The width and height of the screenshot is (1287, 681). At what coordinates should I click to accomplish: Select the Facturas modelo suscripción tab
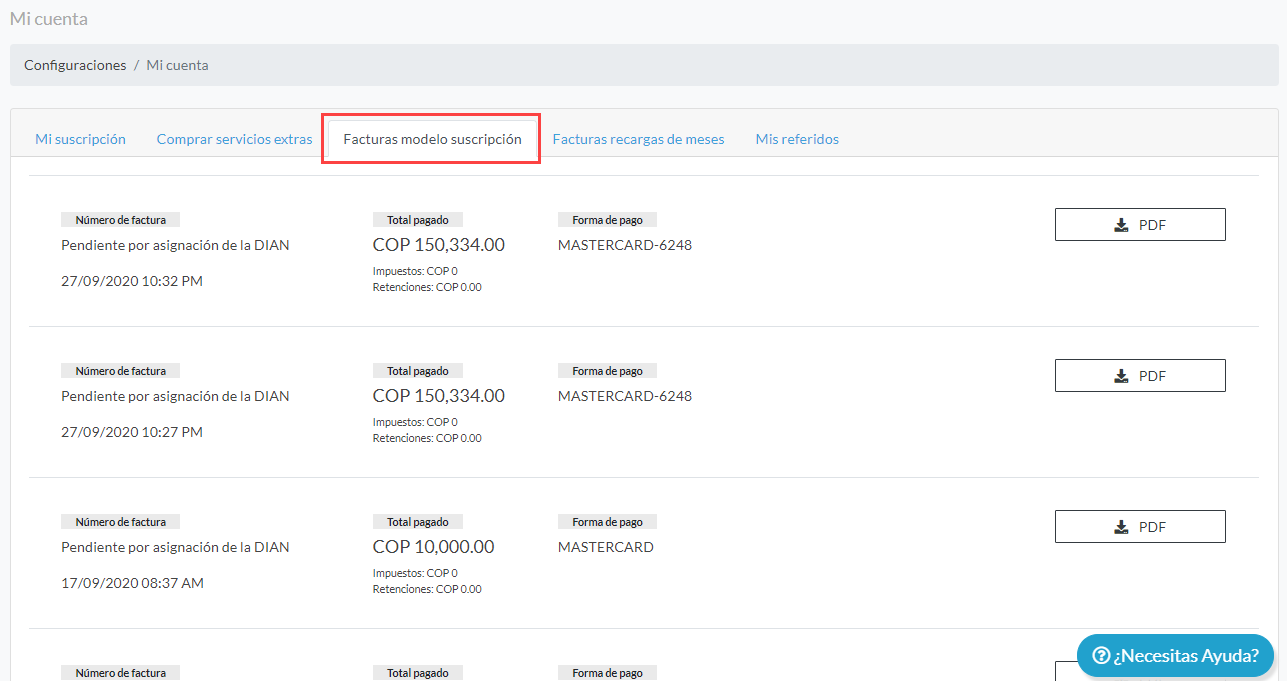coord(432,139)
